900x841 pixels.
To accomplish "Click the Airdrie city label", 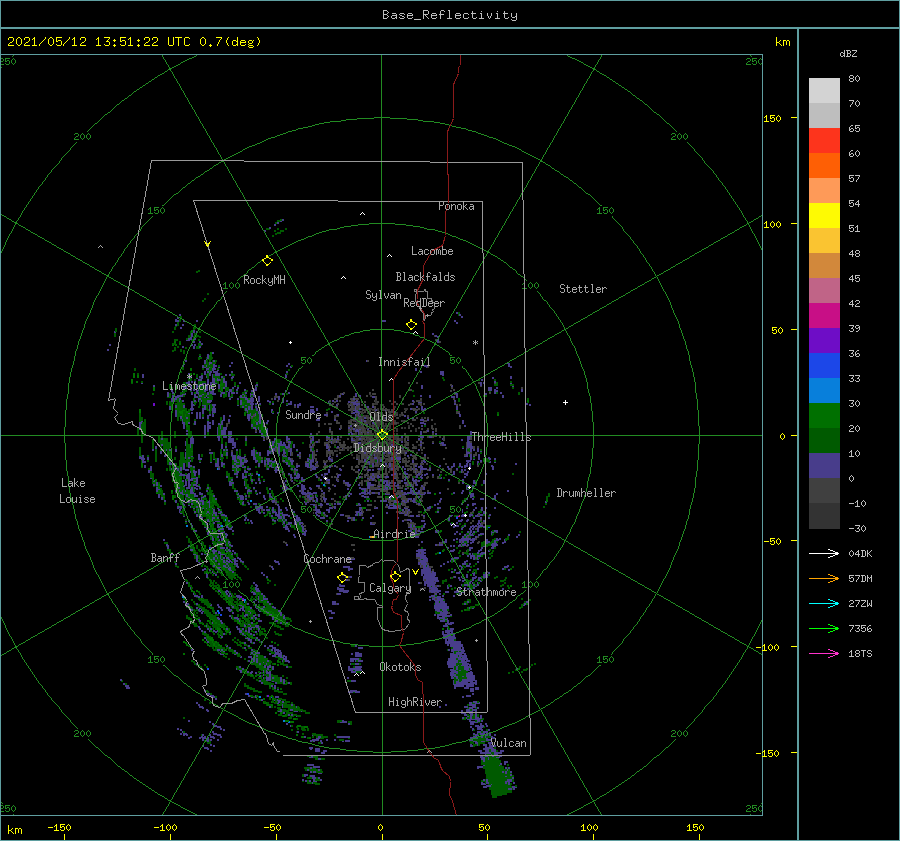I will 394,534.
